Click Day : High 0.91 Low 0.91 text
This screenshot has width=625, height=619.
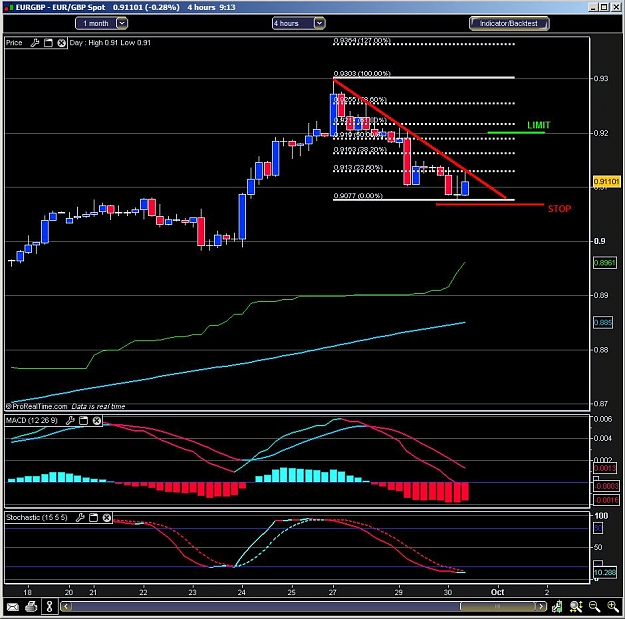tap(110, 43)
